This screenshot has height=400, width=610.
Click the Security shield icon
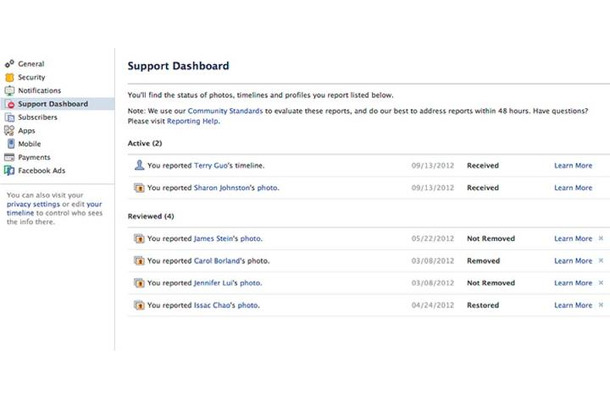pos(9,77)
